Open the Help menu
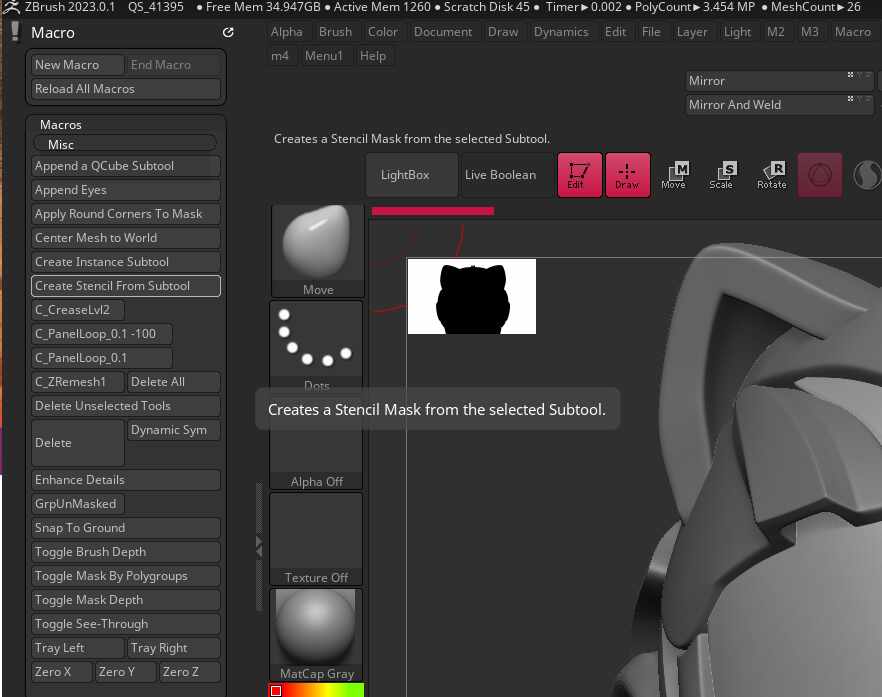Viewport: 882px width, 697px height. click(372, 56)
